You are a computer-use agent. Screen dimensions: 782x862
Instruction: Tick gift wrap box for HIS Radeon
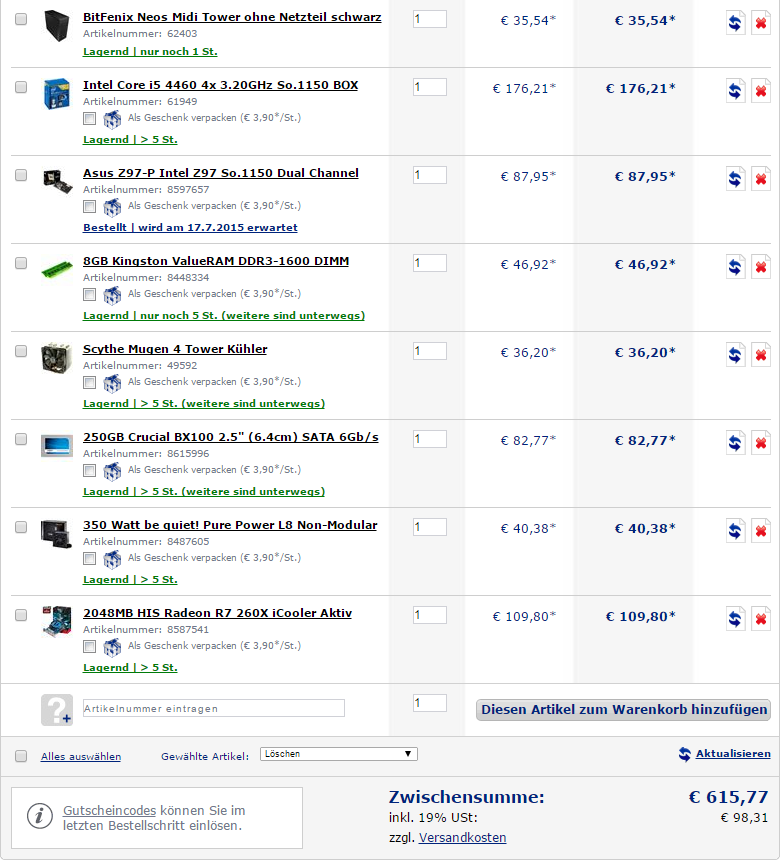(x=90, y=646)
